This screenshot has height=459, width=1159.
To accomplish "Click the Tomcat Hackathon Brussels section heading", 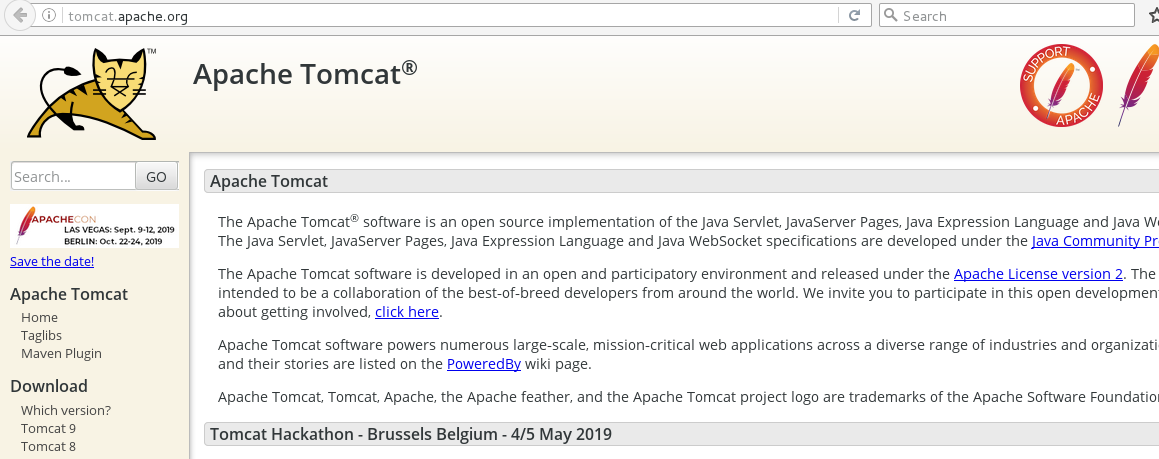I will point(410,434).
